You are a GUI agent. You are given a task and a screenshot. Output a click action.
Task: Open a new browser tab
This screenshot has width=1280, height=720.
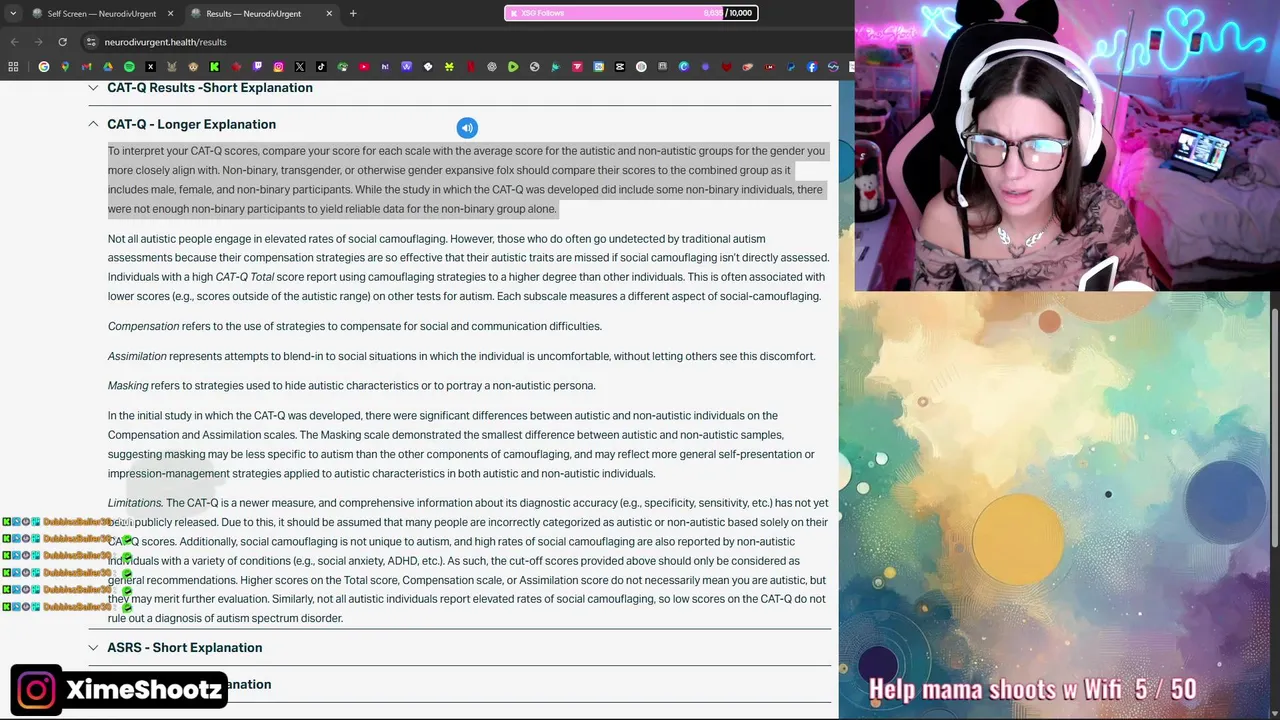353,14
